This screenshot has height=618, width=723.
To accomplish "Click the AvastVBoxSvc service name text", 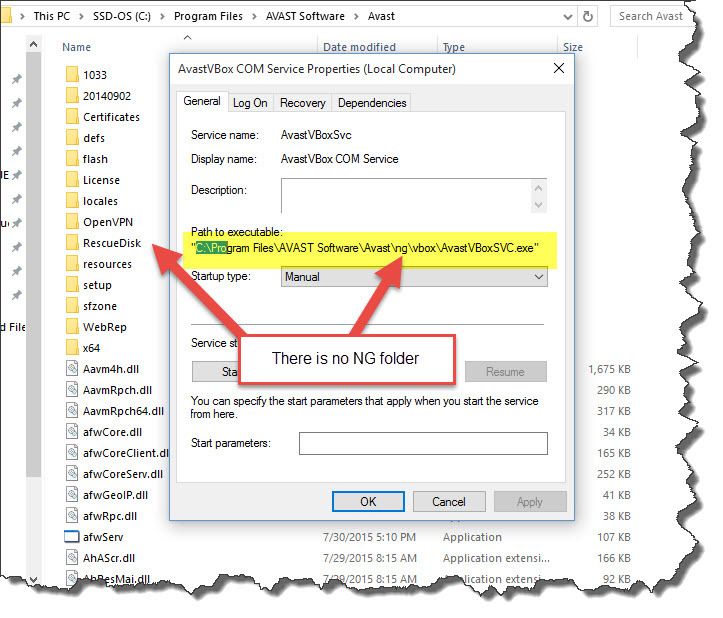I will point(316,135).
